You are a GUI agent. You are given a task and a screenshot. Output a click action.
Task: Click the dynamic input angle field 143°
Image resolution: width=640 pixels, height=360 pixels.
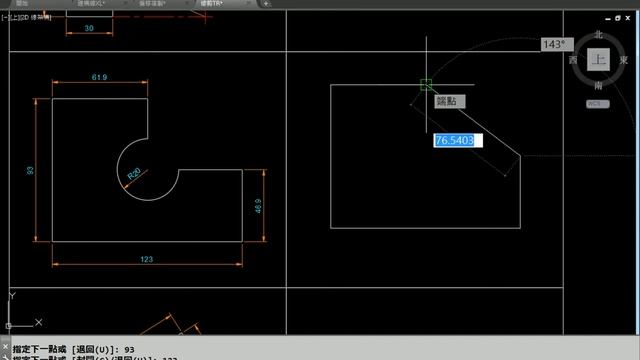point(557,44)
